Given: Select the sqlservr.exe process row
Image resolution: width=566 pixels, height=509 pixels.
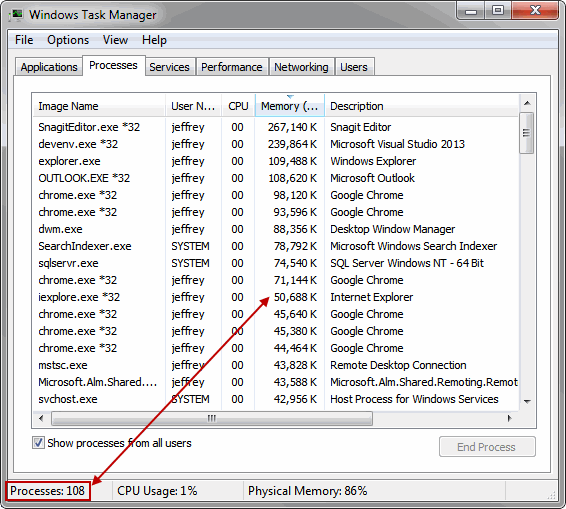Looking at the screenshot, I should (276, 263).
